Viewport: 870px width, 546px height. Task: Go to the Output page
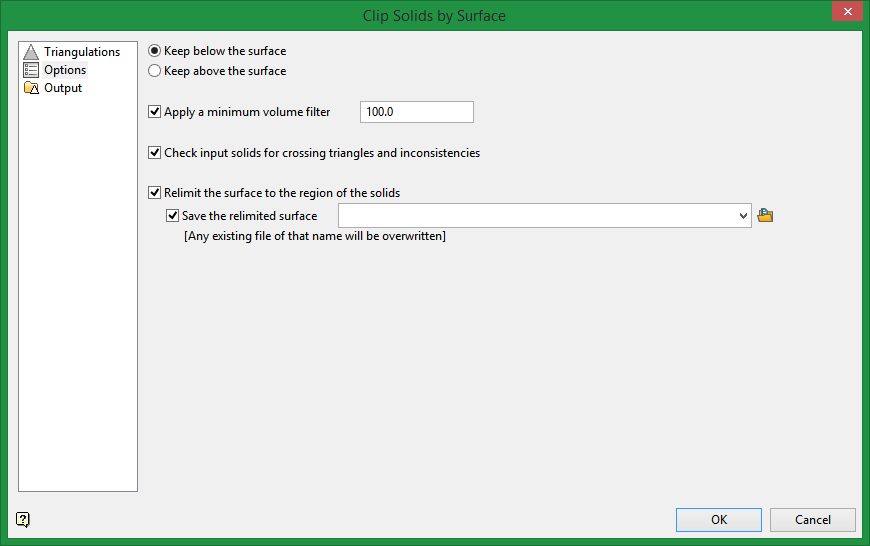pos(63,88)
